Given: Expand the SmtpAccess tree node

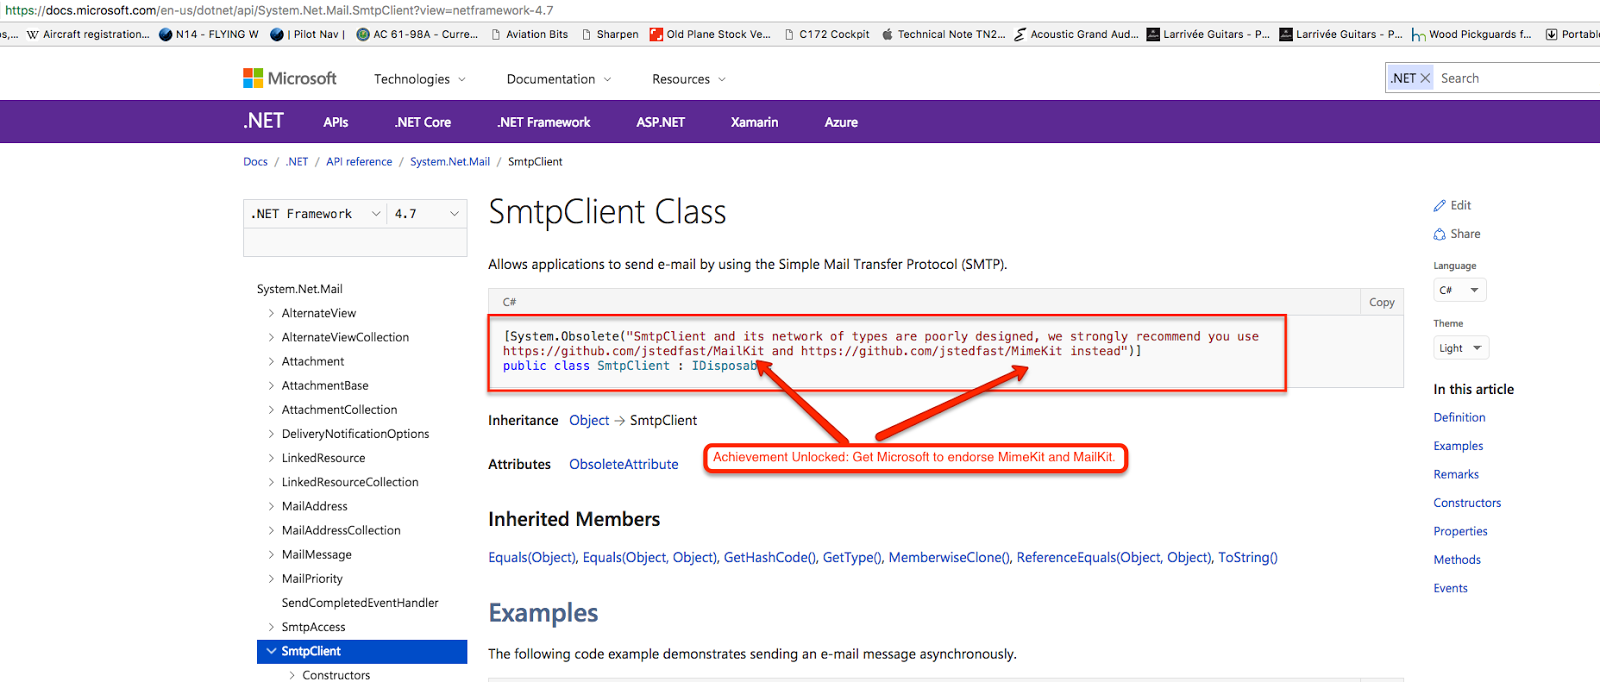Looking at the screenshot, I should coord(271,627).
